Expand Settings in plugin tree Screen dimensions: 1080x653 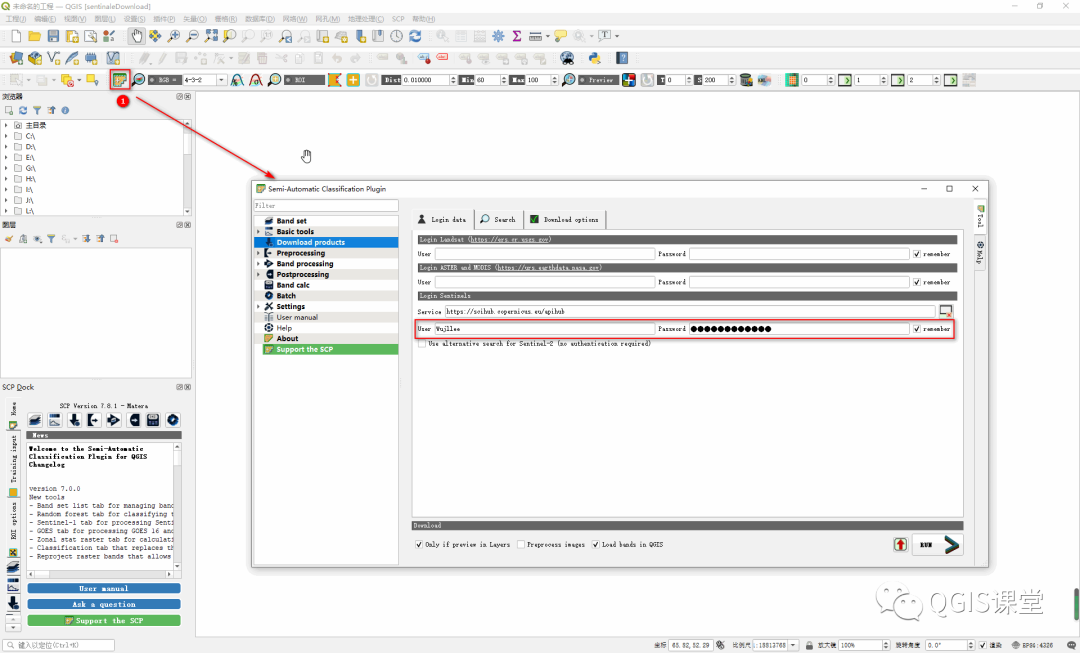point(258,307)
